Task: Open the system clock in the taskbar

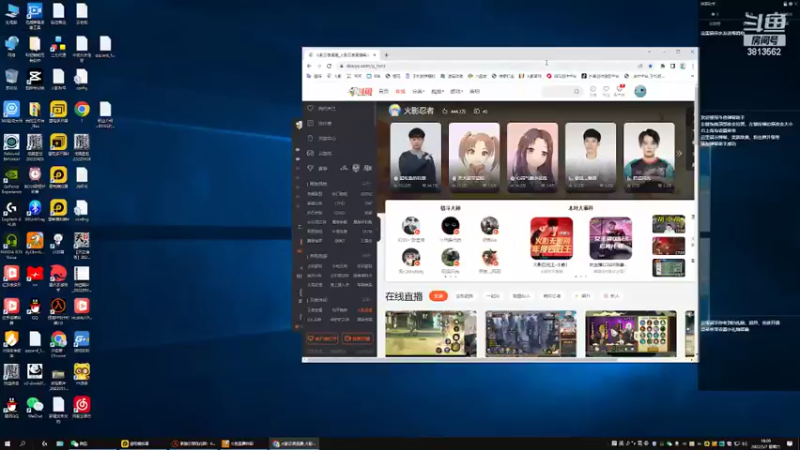Action: point(766,443)
